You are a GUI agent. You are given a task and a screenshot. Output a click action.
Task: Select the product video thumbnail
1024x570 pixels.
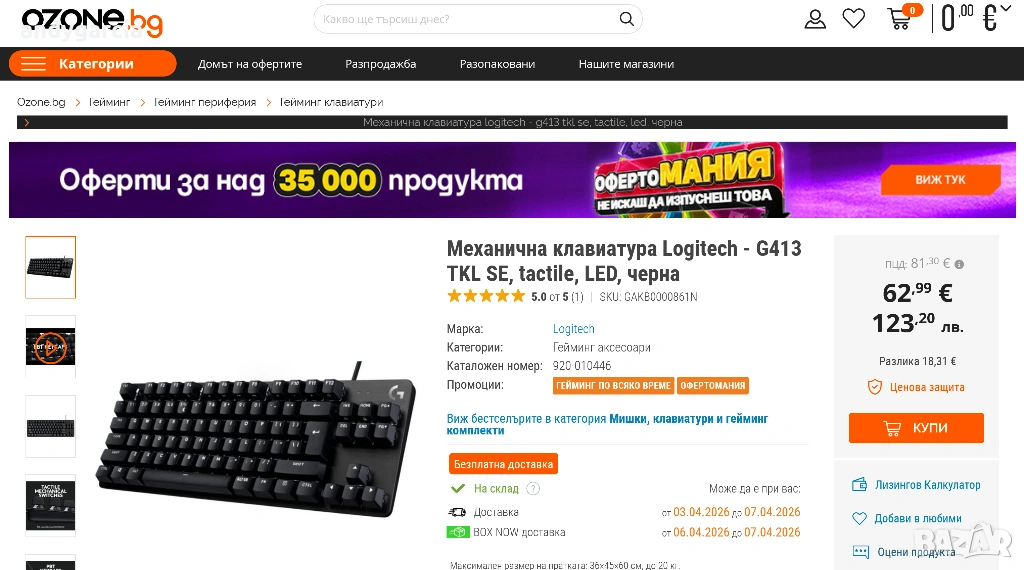click(50, 346)
